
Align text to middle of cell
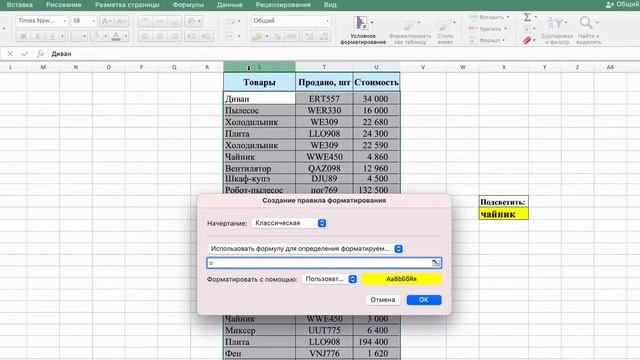(x=160, y=21)
